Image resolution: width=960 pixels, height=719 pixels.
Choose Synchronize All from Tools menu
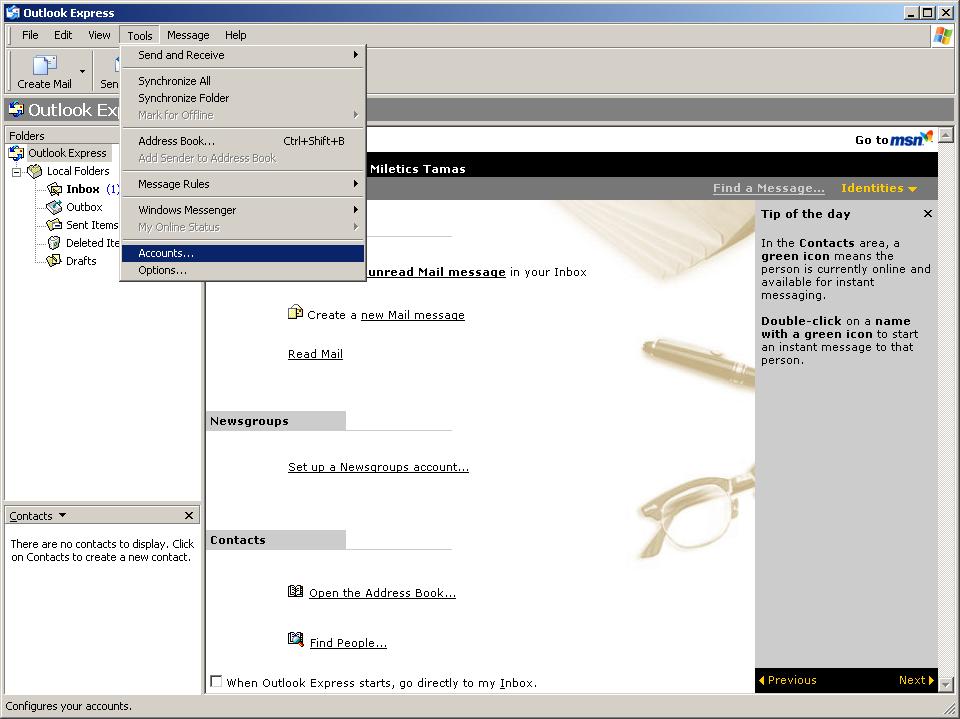coord(242,81)
